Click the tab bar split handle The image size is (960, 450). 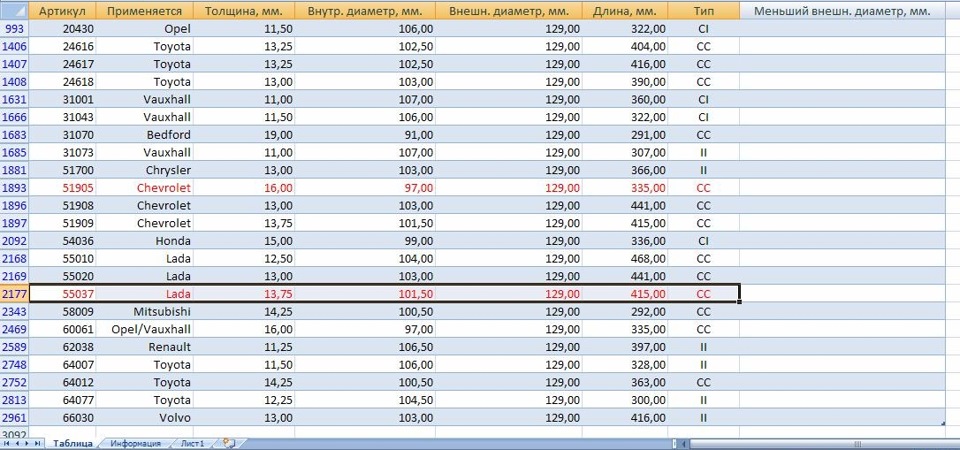coord(675,443)
